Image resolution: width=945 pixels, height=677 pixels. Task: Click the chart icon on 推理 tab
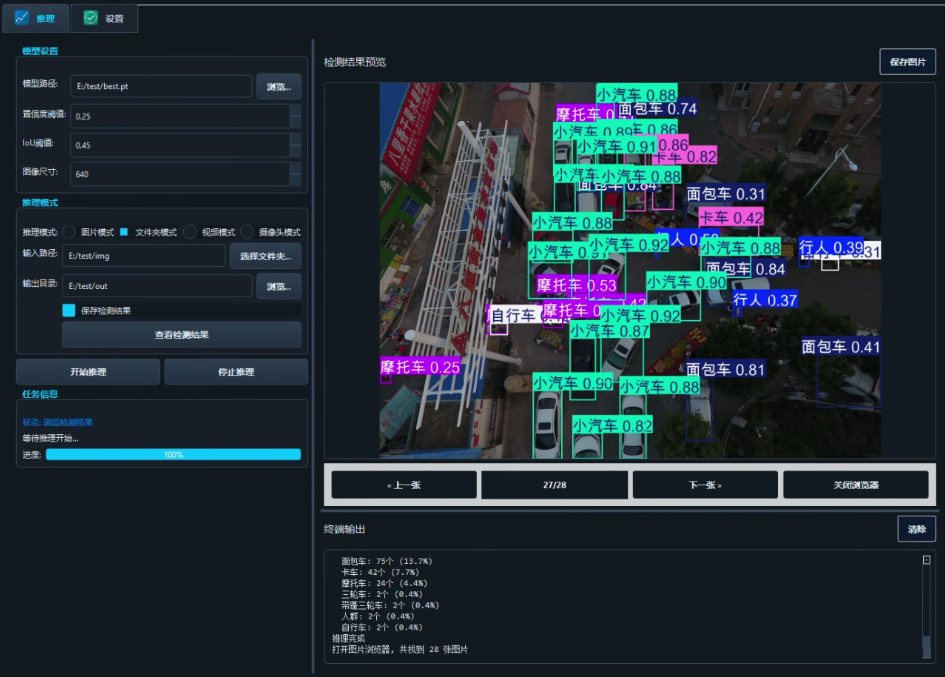(22, 17)
